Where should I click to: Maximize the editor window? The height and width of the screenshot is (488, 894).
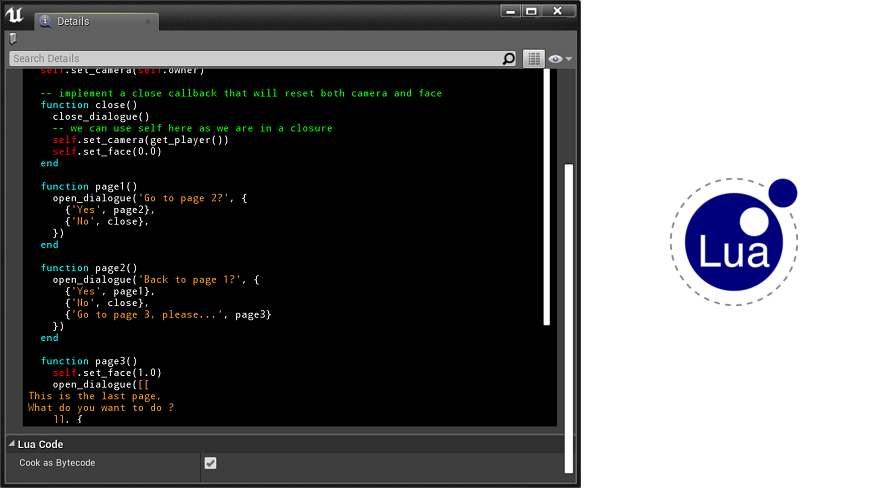531,10
